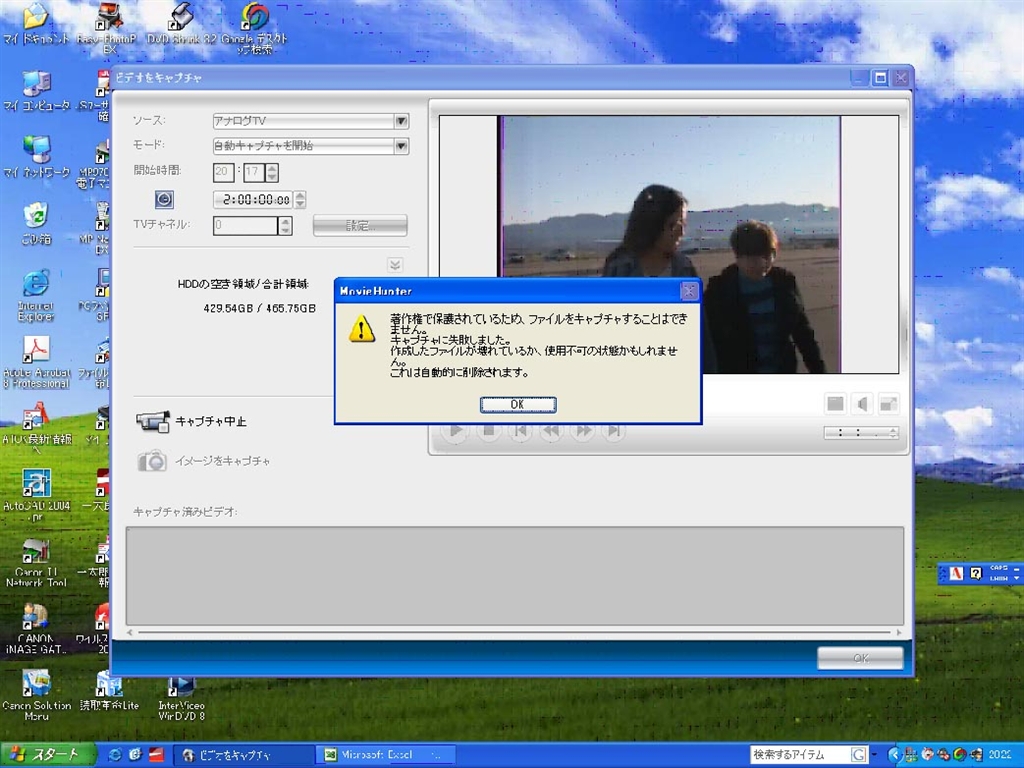This screenshot has height=768, width=1024.
Task: Click the rewind playback button
Action: tap(551, 432)
